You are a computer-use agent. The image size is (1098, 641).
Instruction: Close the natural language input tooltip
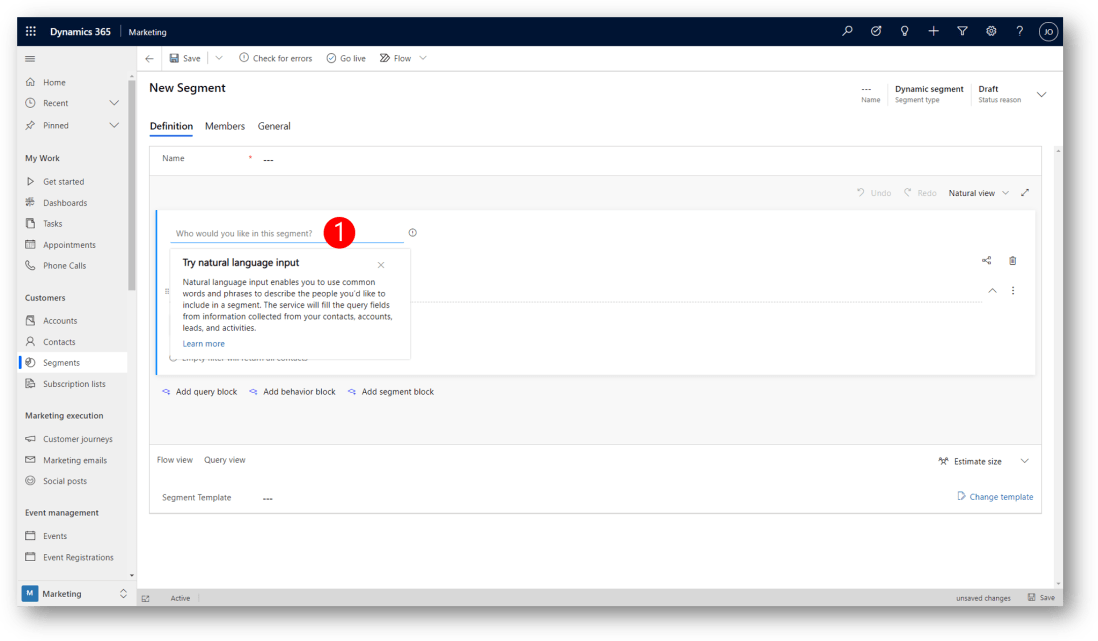(x=381, y=265)
